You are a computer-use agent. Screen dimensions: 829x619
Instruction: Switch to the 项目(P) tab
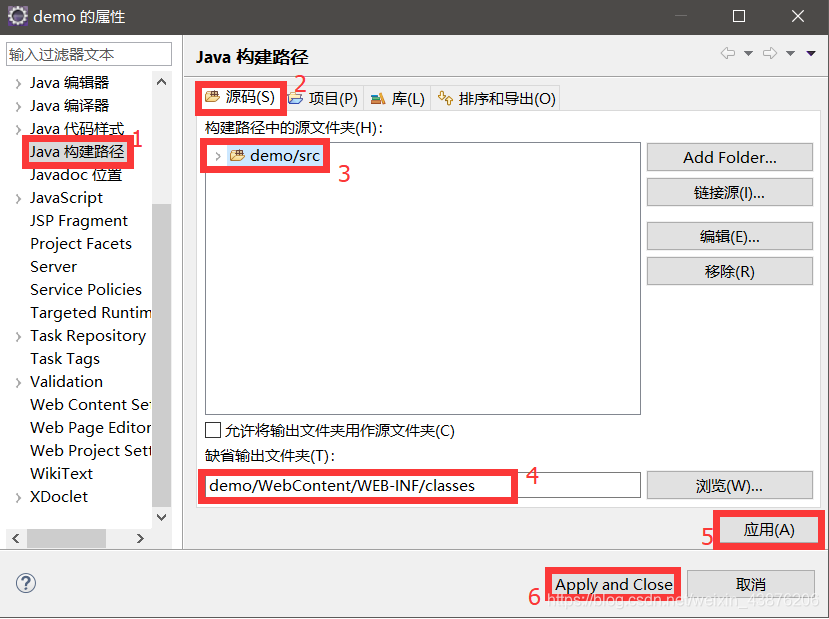pos(324,98)
